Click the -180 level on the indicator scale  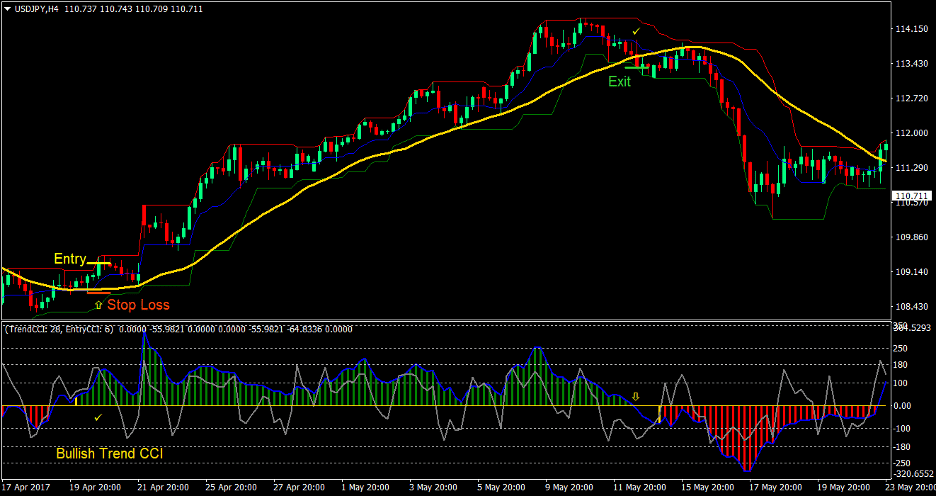(x=902, y=446)
